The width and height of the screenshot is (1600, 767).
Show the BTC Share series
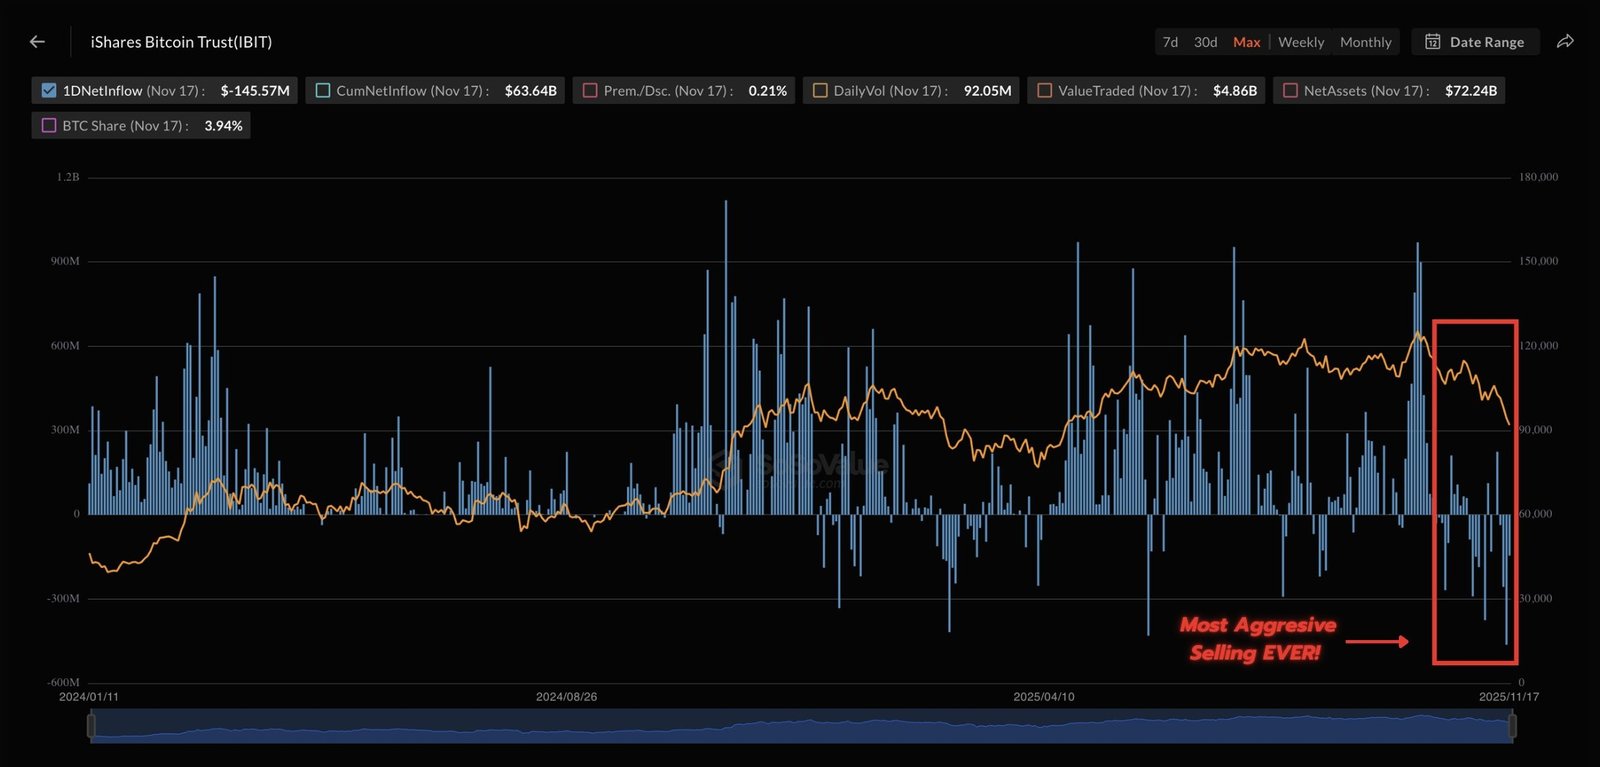(49, 126)
